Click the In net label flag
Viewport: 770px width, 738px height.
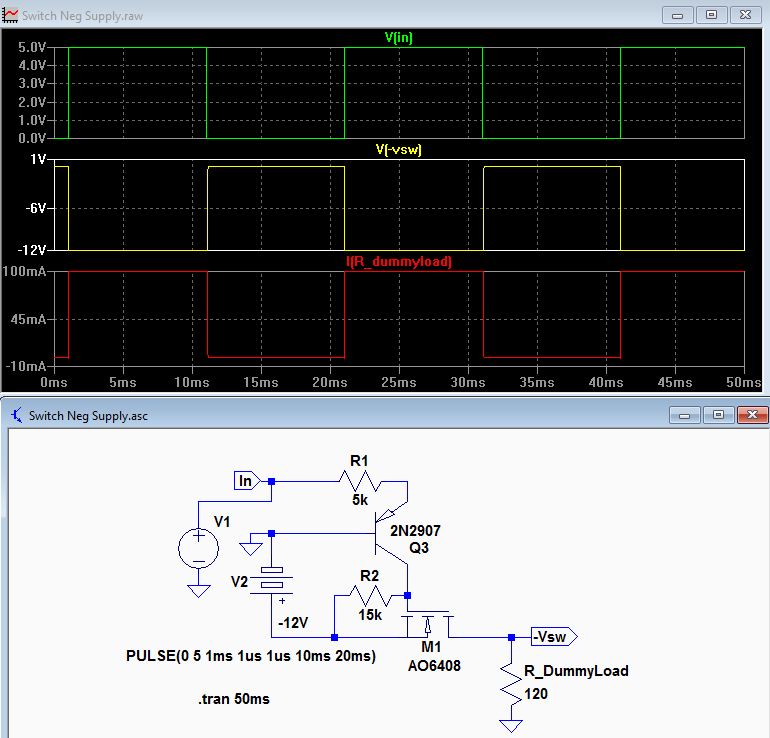(247, 481)
